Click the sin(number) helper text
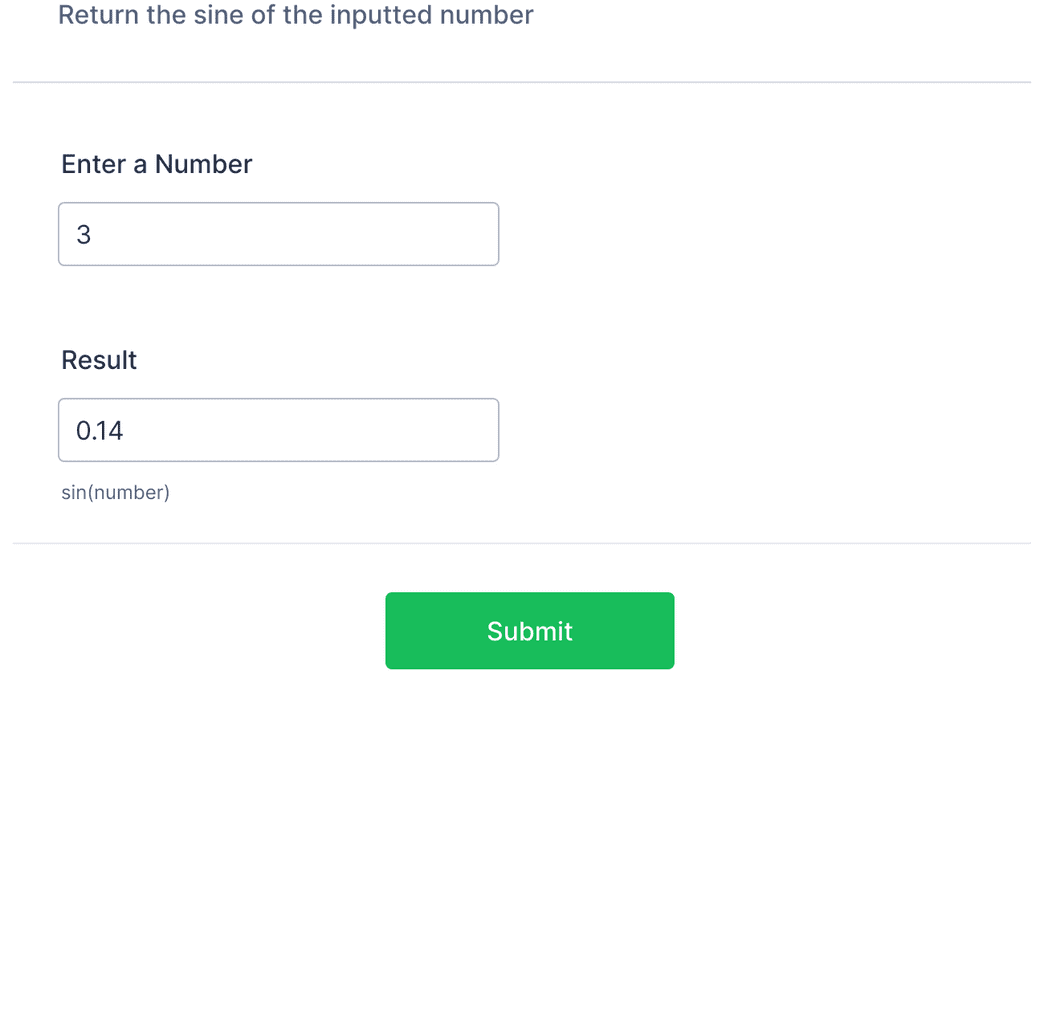 pos(115,492)
